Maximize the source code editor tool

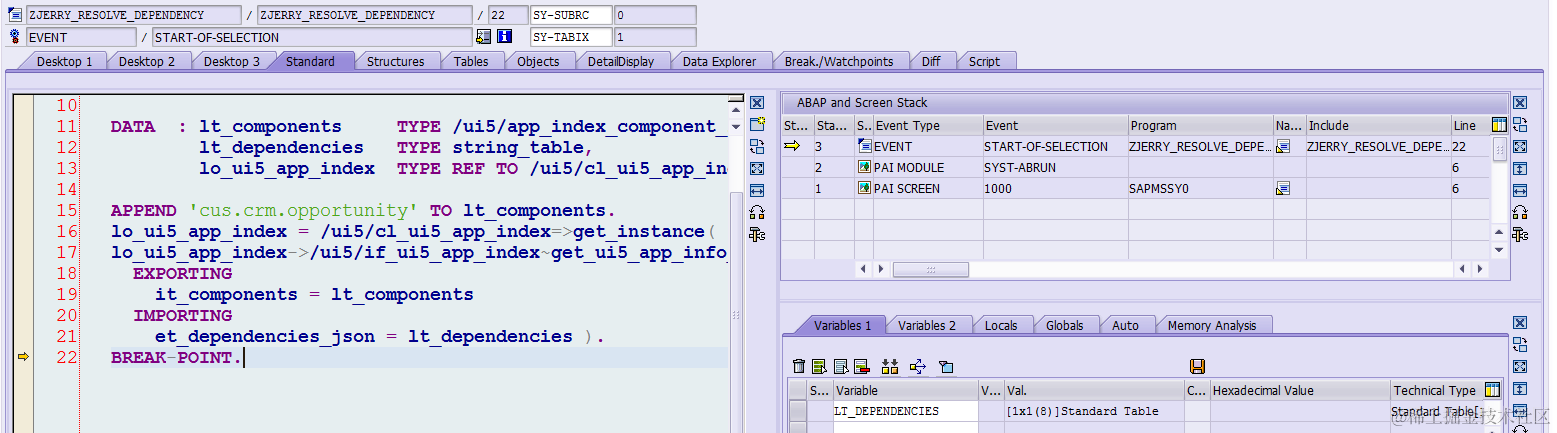click(x=757, y=168)
